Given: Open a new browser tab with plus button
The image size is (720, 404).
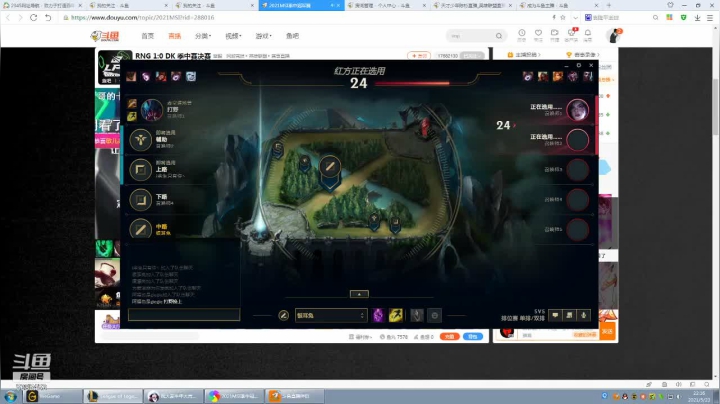Looking at the screenshot, I should pyautogui.click(x=609, y=6).
